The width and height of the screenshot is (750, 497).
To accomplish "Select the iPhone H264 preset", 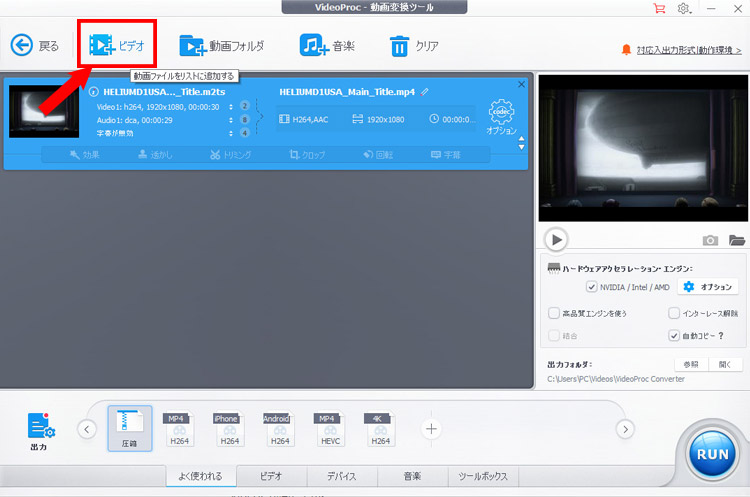I will (229, 429).
